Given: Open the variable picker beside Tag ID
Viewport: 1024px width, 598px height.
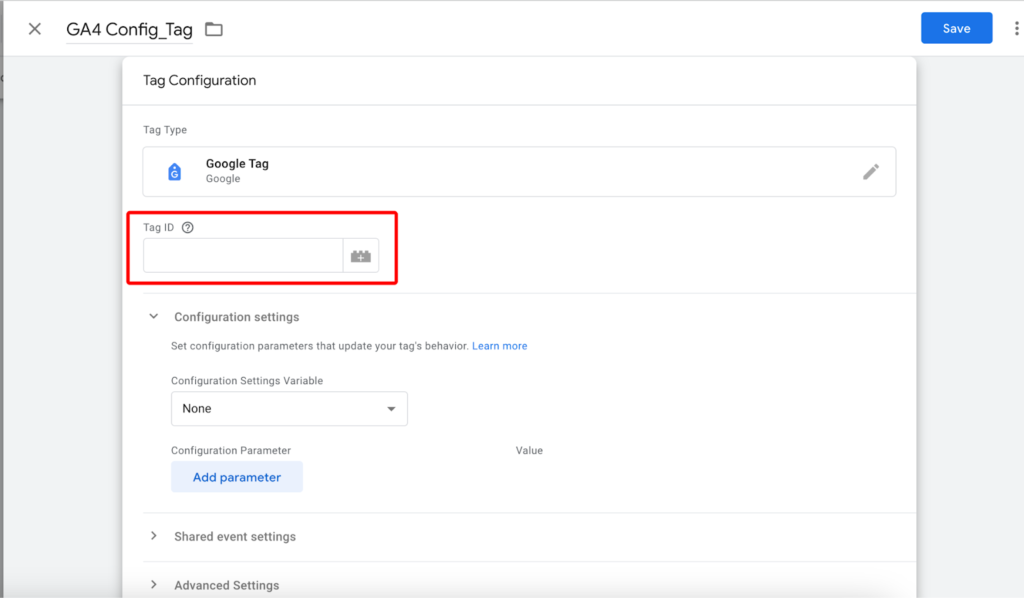Looking at the screenshot, I should pos(360,256).
